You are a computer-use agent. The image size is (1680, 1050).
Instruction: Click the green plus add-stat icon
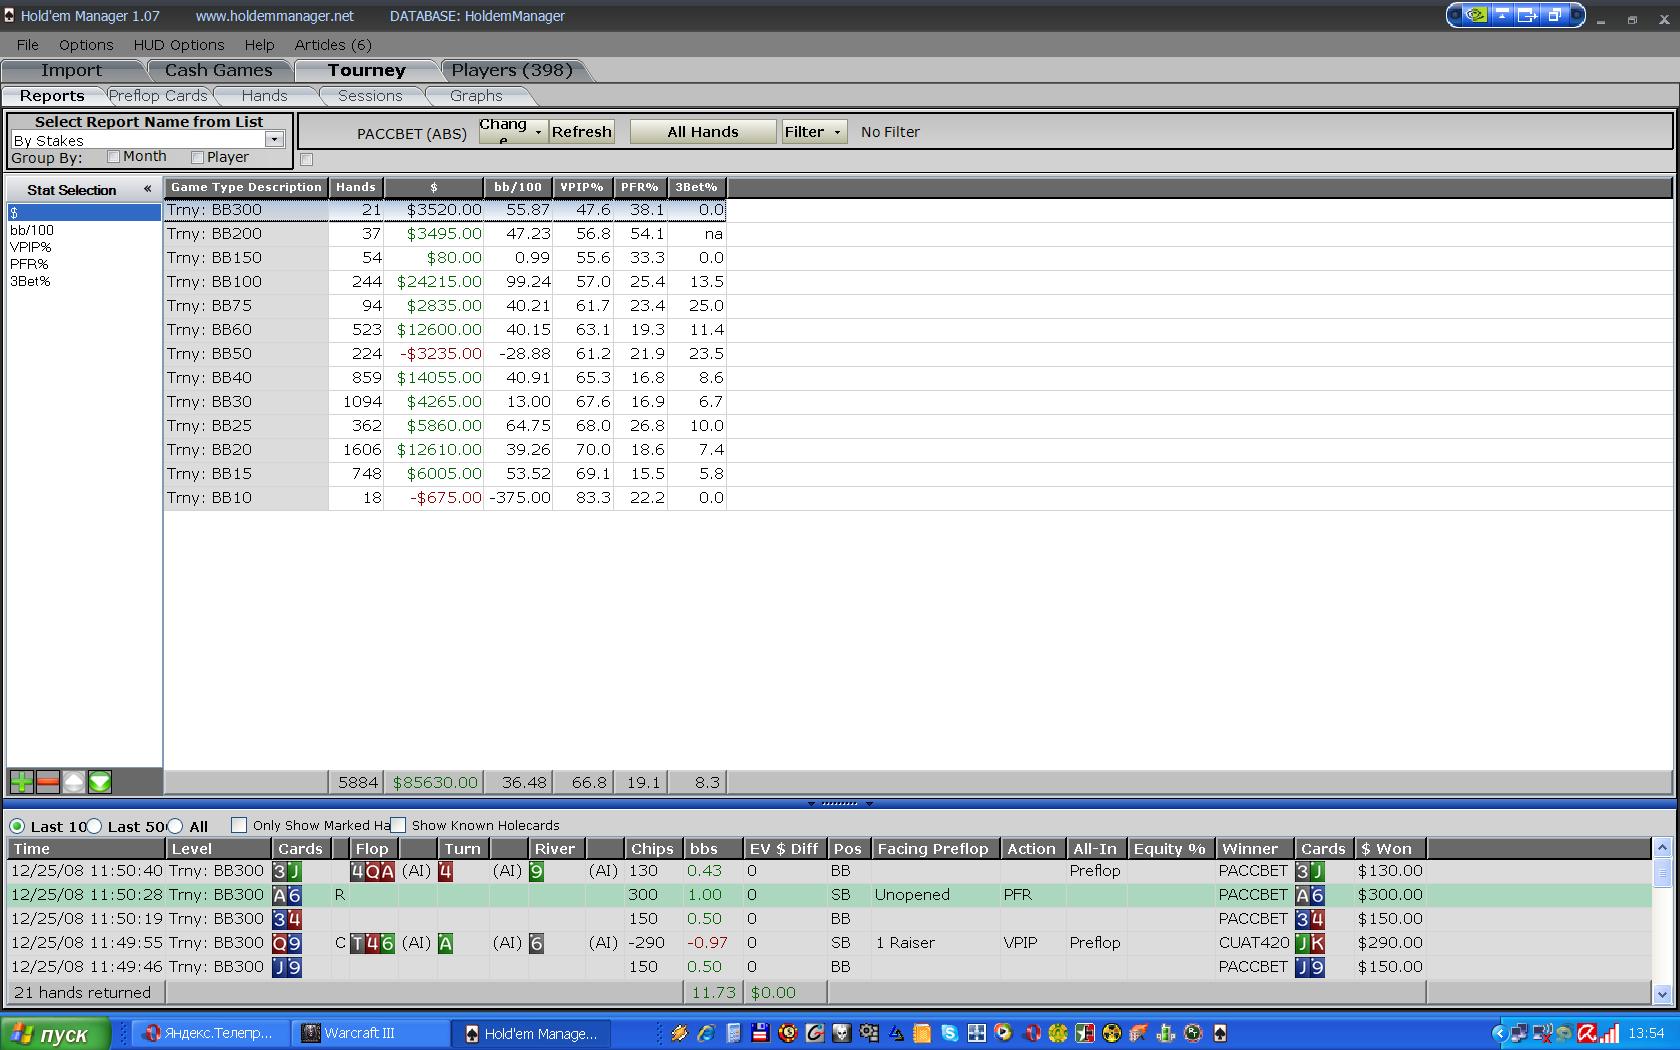pyautogui.click(x=21, y=782)
